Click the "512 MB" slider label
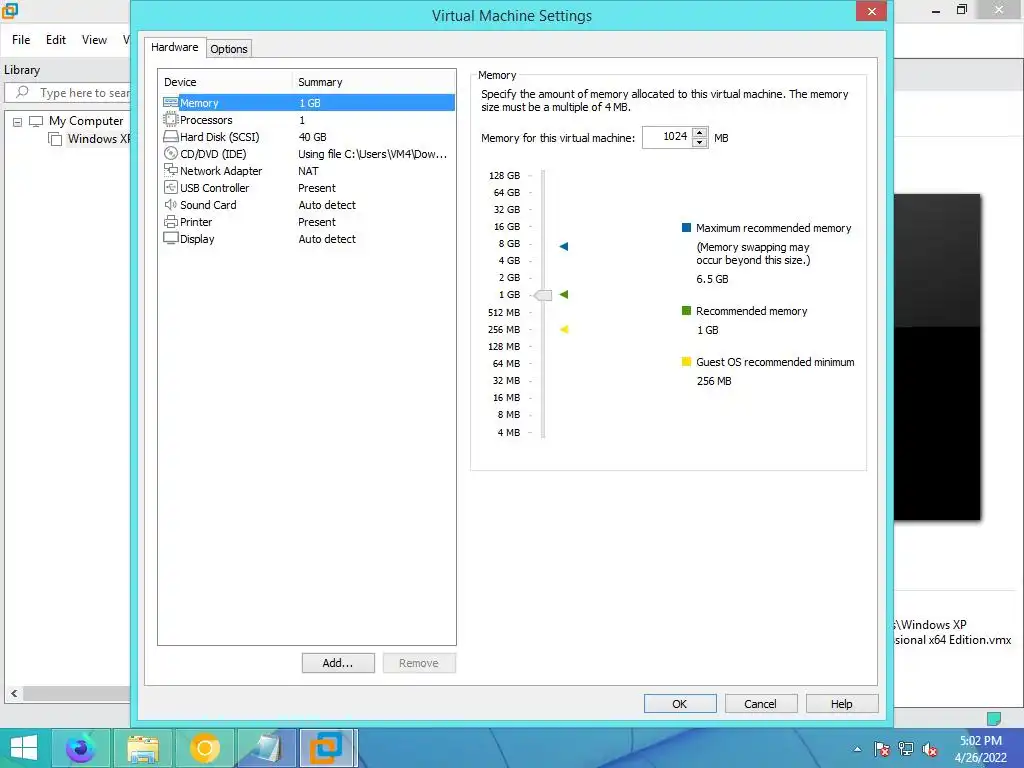The height and width of the screenshot is (768, 1024). point(504,312)
